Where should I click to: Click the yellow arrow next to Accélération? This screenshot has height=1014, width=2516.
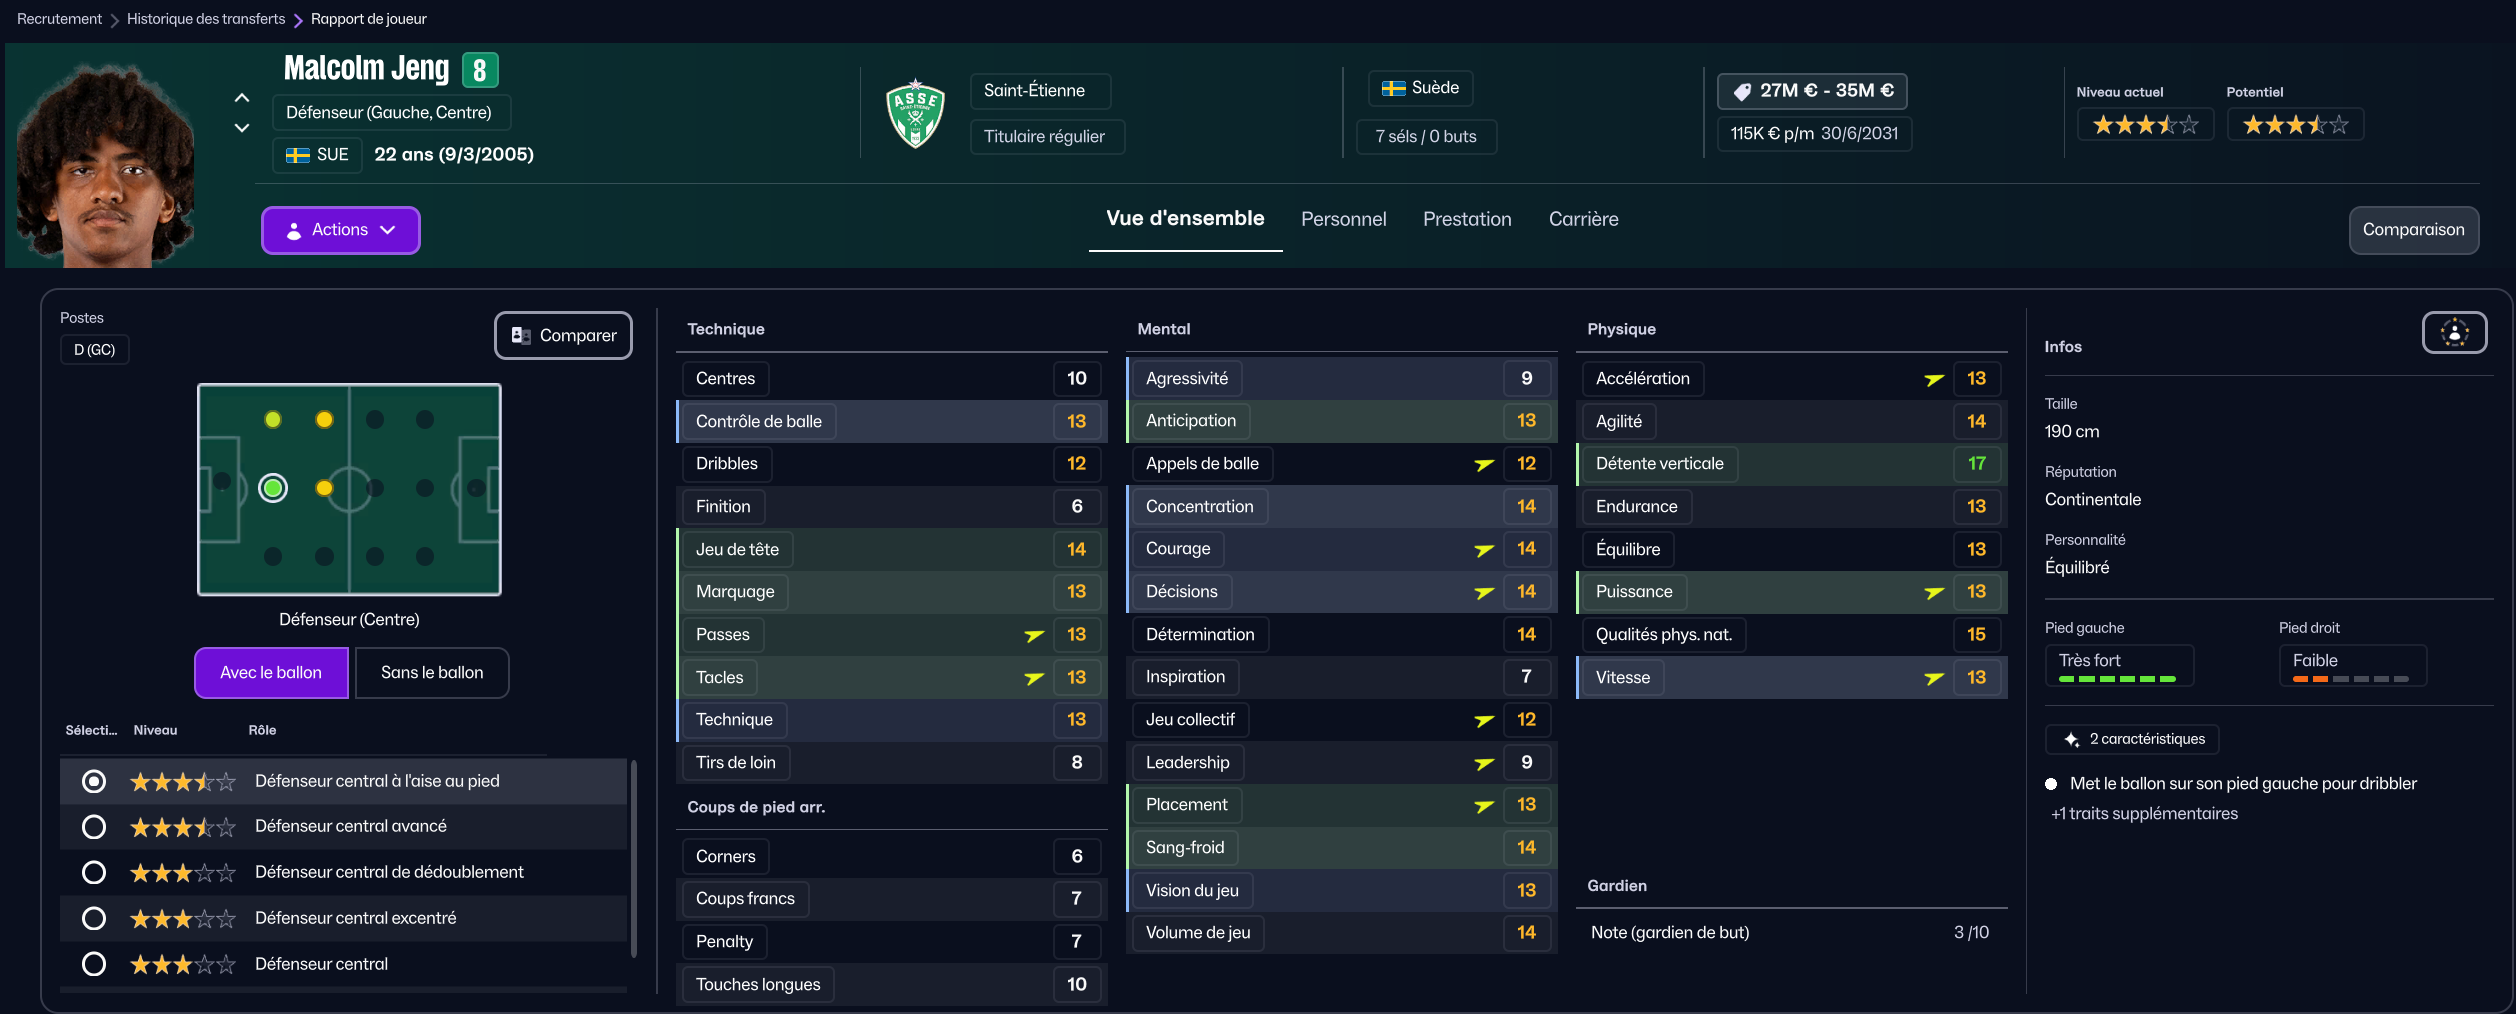[x=1934, y=380]
